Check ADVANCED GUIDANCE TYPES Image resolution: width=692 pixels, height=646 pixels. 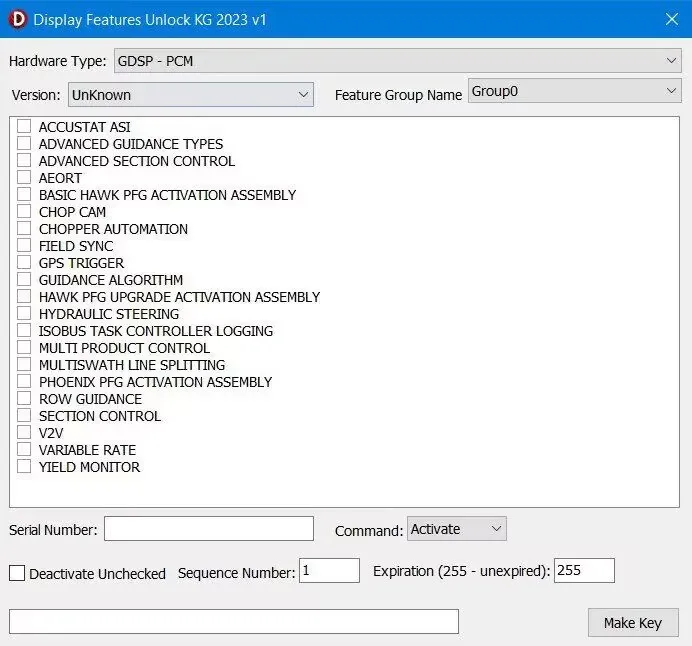[x=24, y=143]
